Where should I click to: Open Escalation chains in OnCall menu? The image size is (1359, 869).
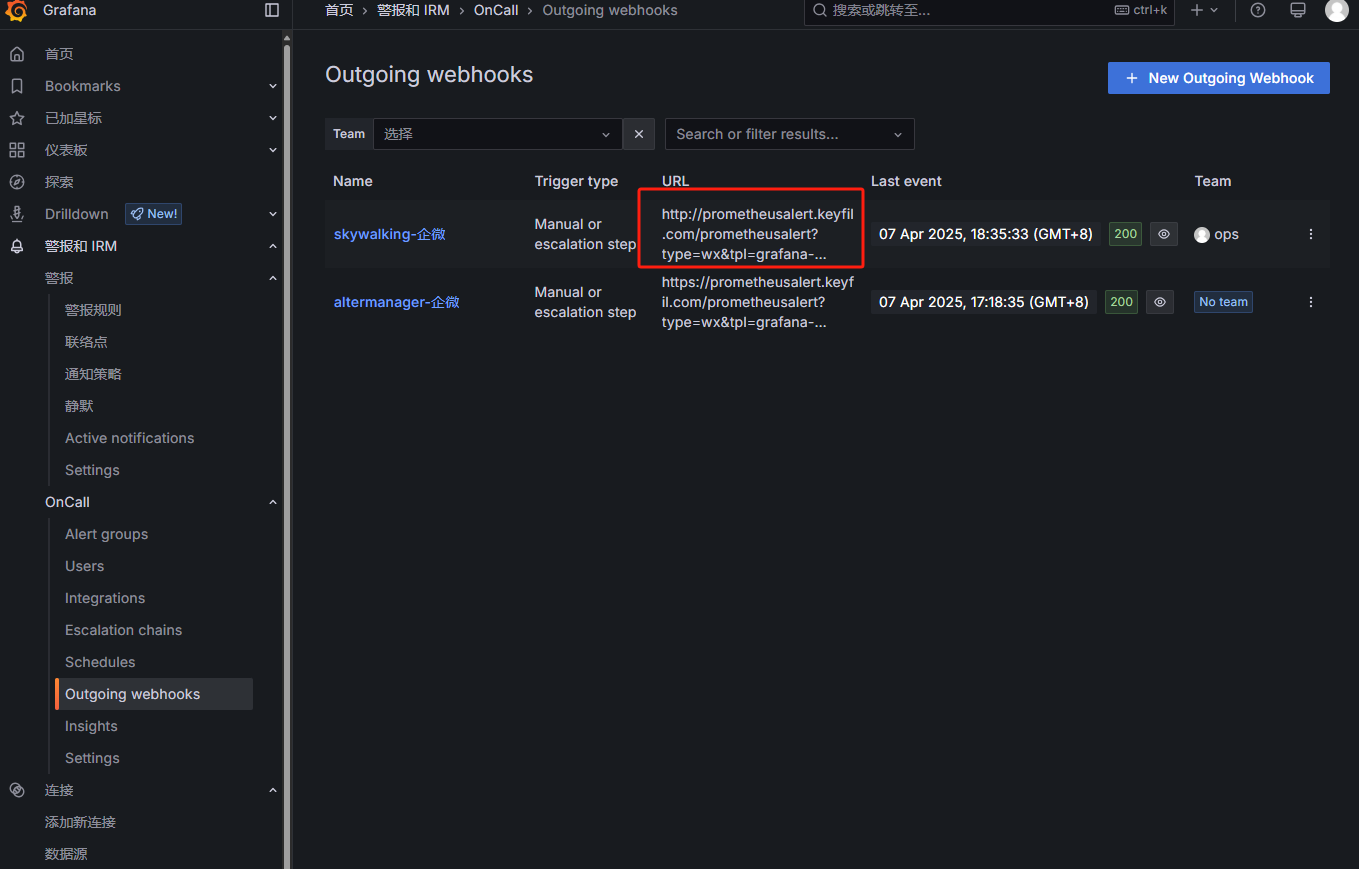tap(123, 630)
